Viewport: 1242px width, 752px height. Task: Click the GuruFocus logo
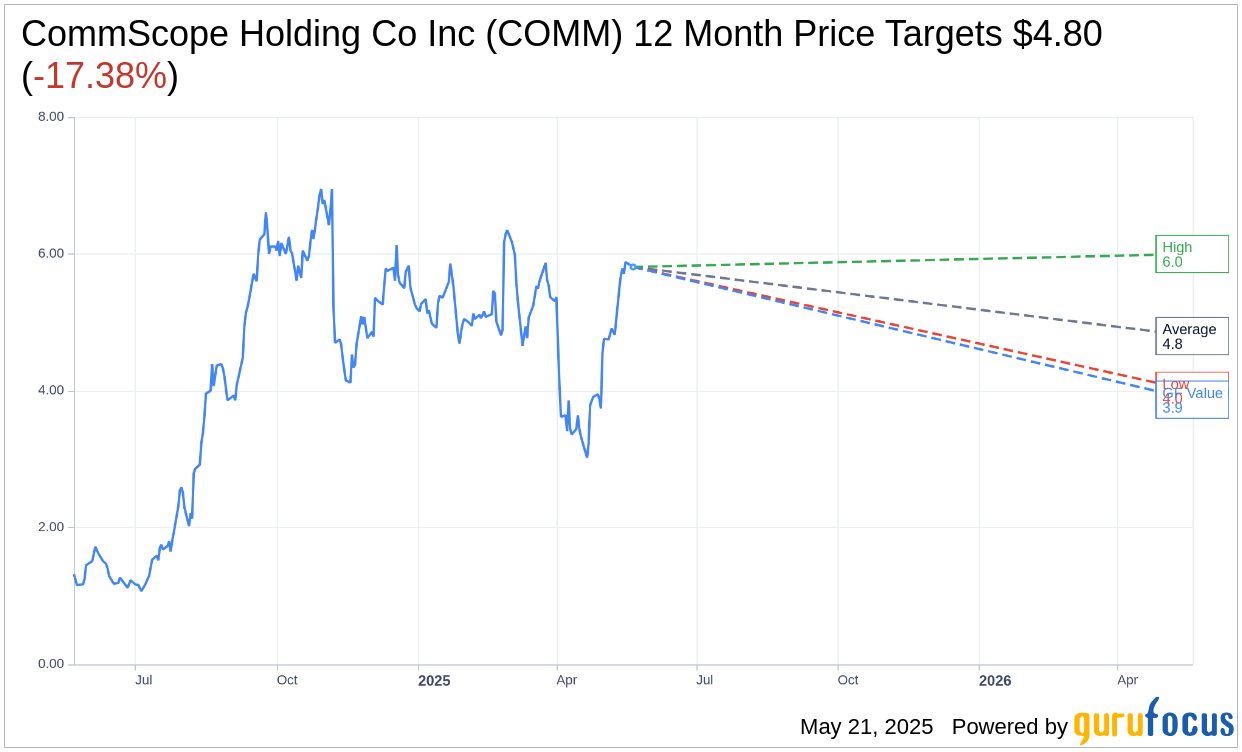pyautogui.click(x=1154, y=721)
